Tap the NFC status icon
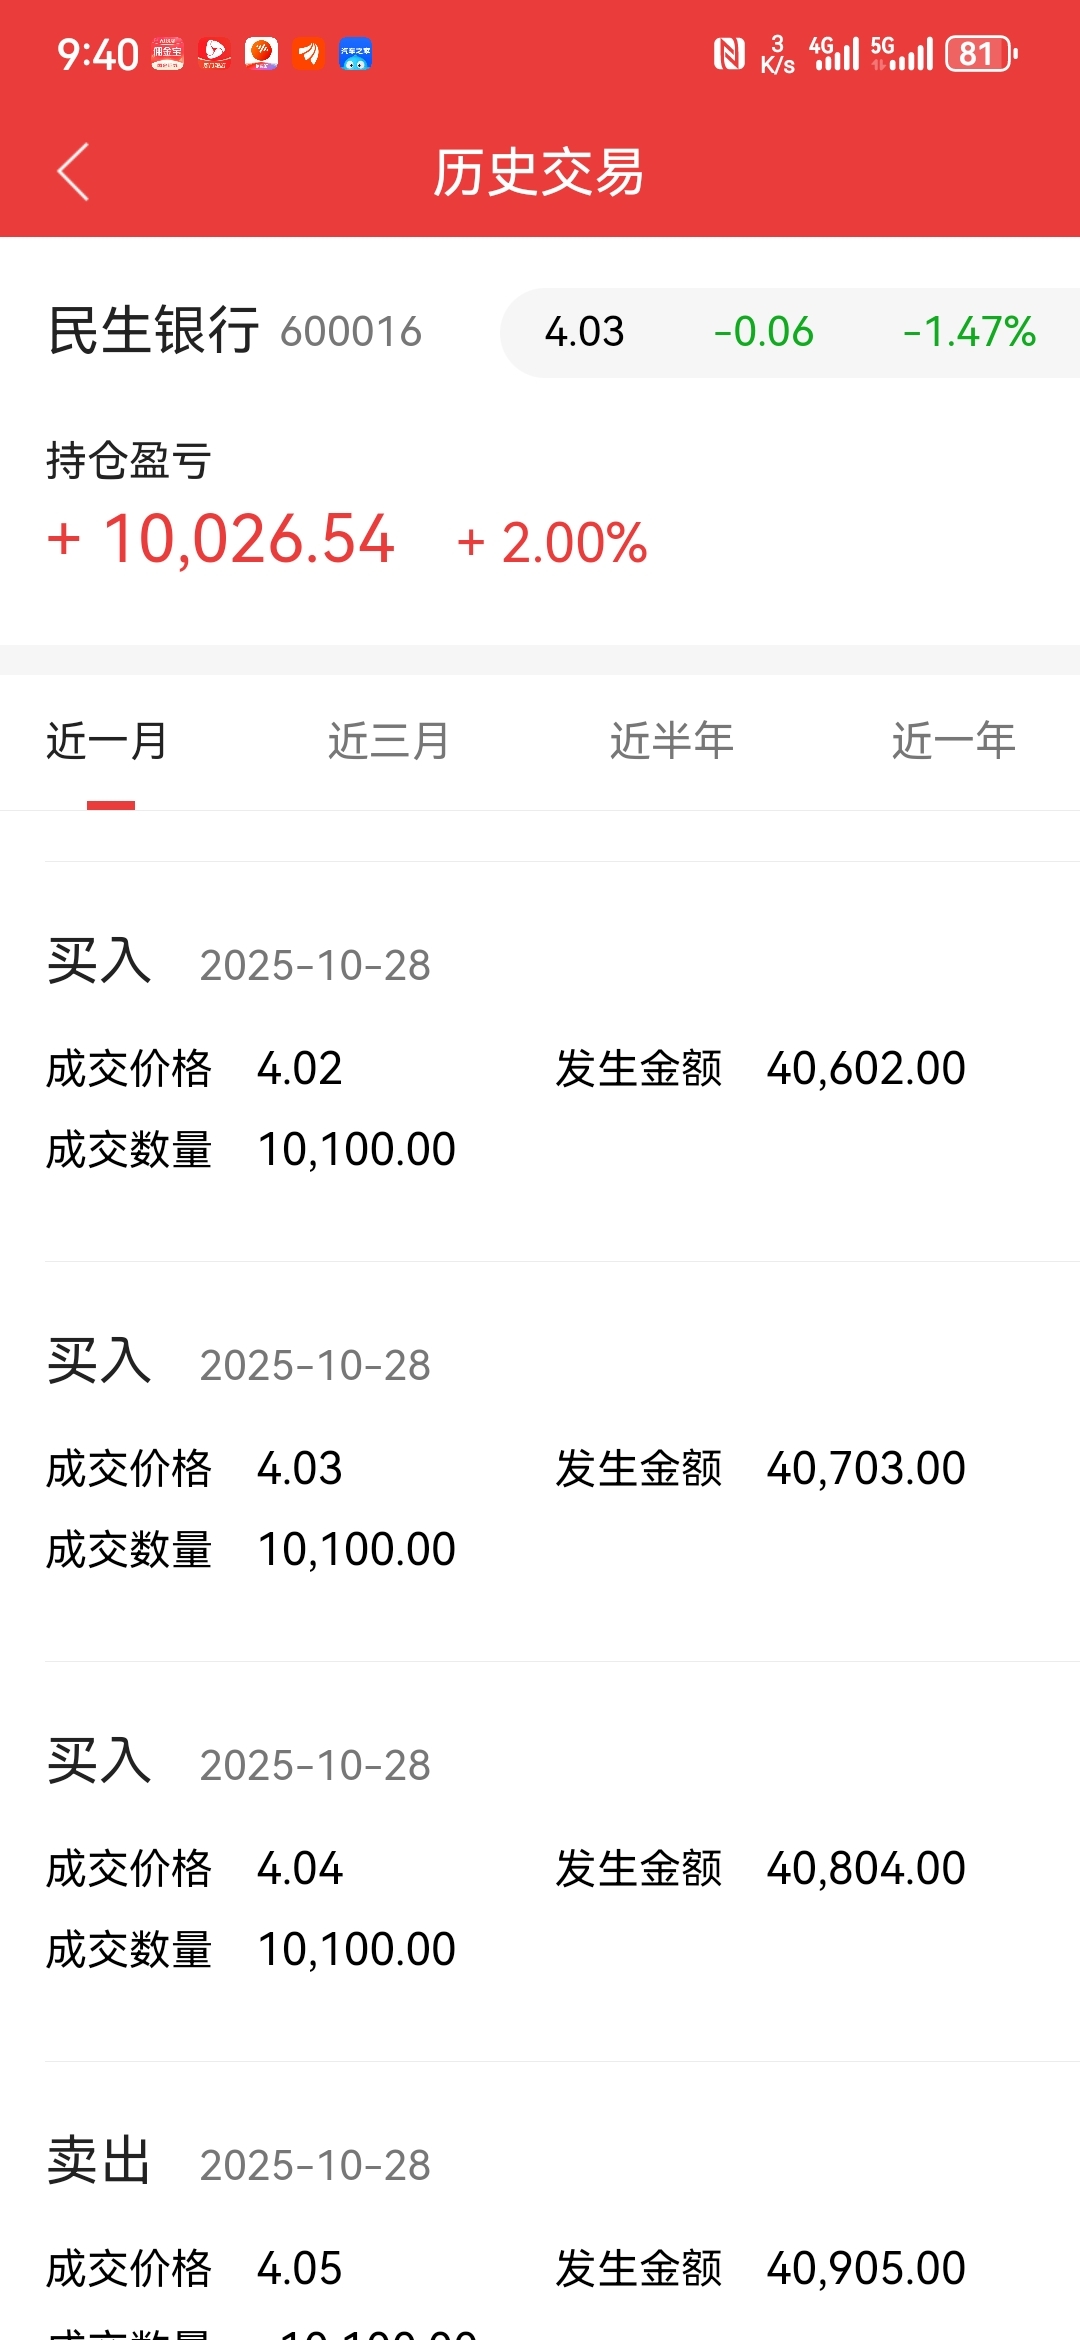Screen dimensions: 1080x2340 tap(729, 54)
